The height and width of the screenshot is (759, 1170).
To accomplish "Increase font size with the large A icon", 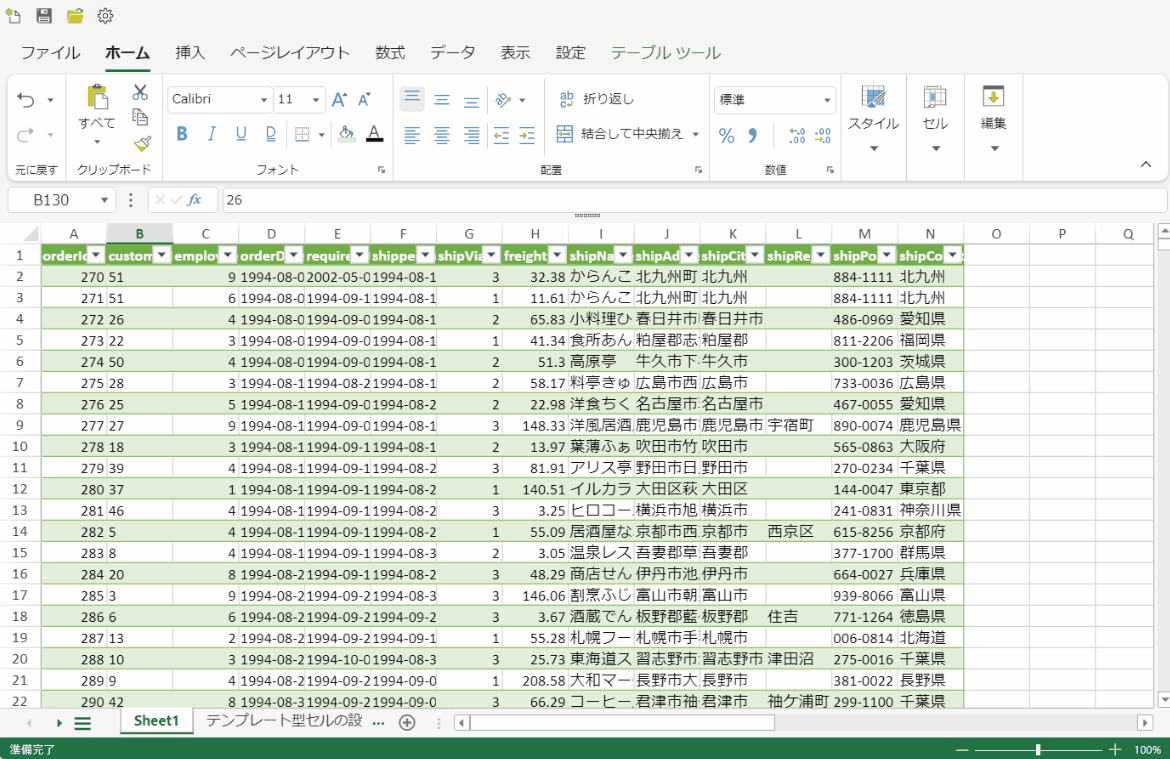I will click(339, 99).
